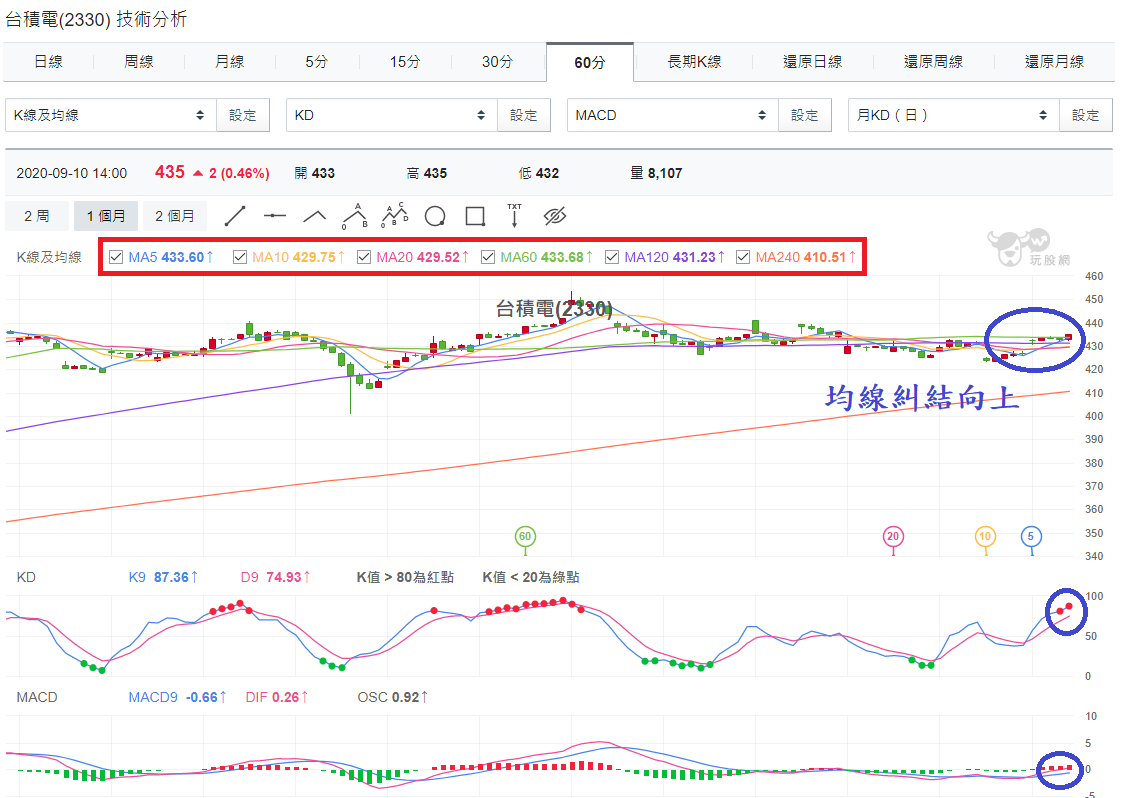Select the rectangle drawing tool

point(475,216)
